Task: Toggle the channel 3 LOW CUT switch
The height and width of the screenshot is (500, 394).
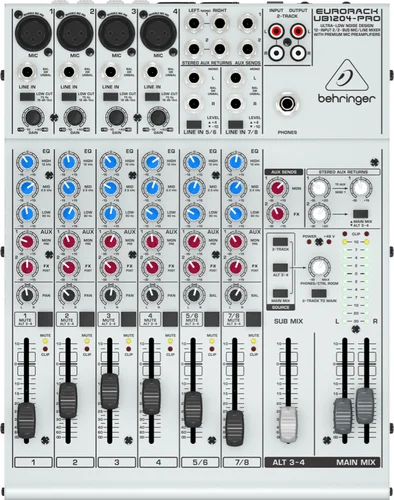Action: point(110,97)
